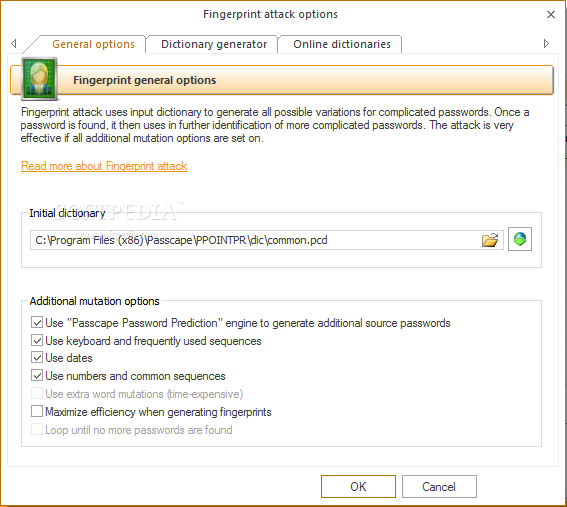Switch to the Dictionary generator tab
Image resolution: width=567 pixels, height=507 pixels.
coord(214,44)
